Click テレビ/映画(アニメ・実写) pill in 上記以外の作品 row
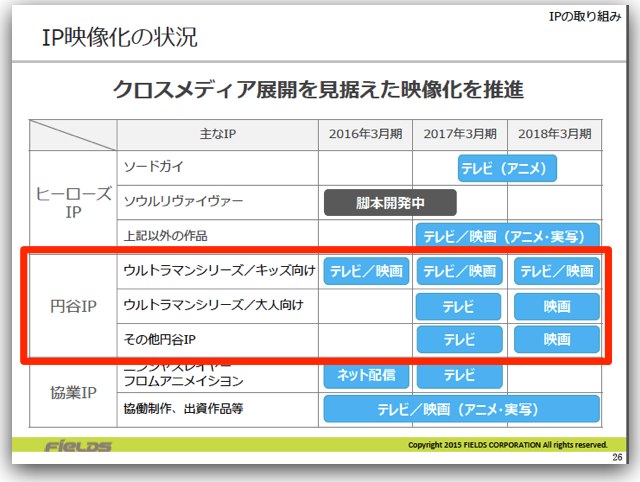This screenshot has width=640, height=482. (x=508, y=235)
